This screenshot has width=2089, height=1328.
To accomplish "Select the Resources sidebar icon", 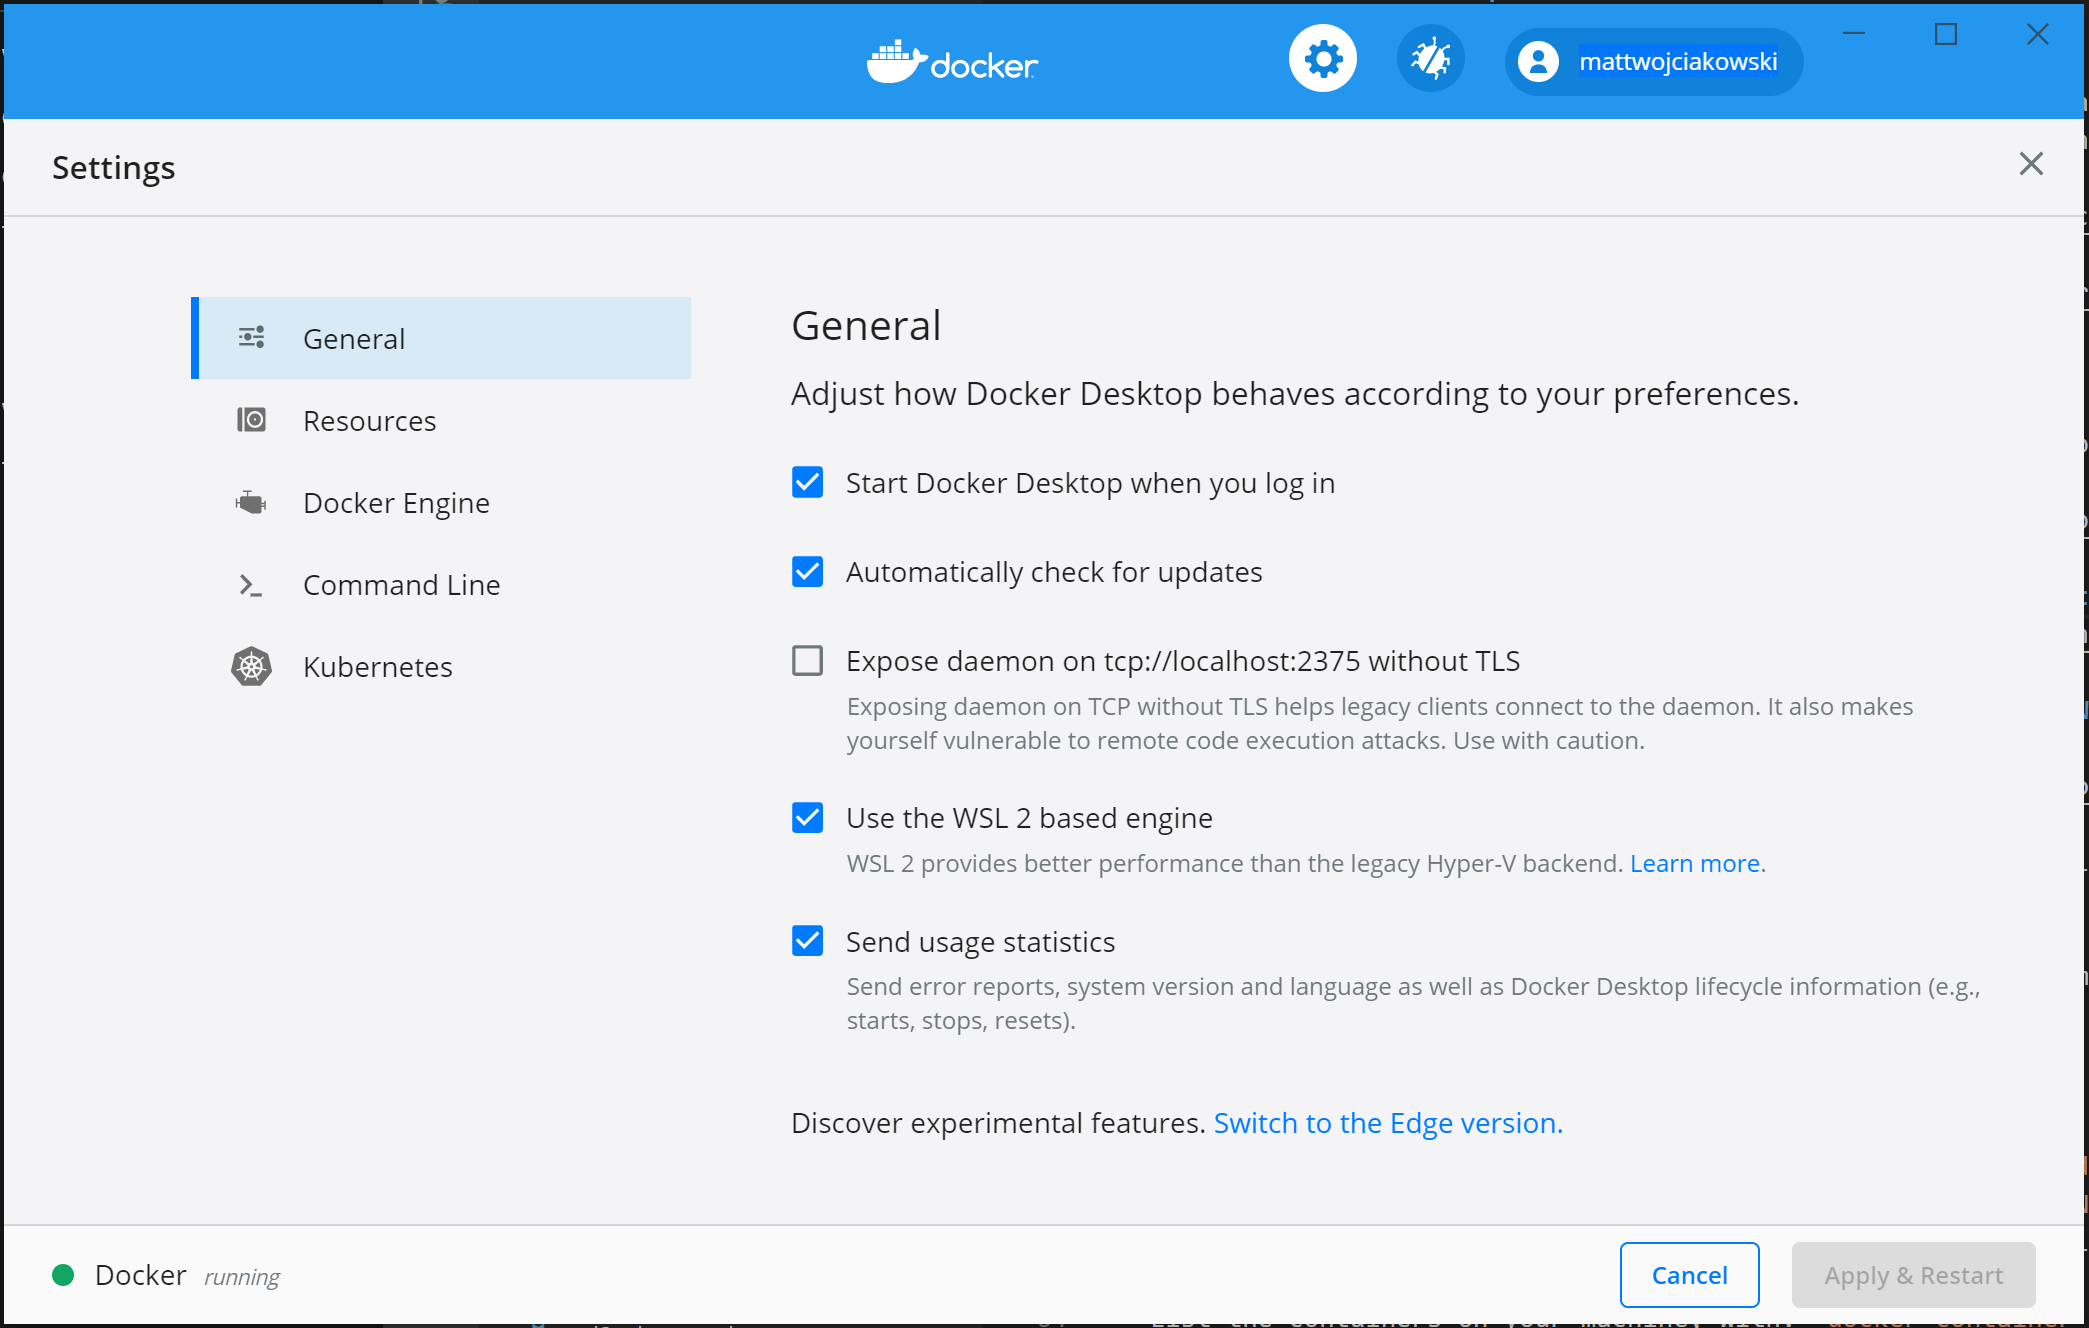I will pos(250,419).
